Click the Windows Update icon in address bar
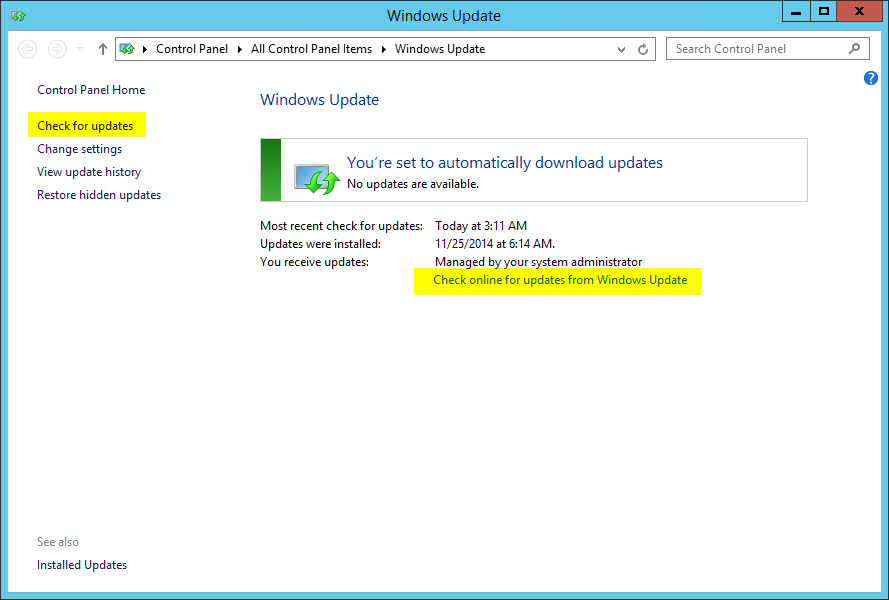Image resolution: width=889 pixels, height=600 pixels. tap(127, 49)
